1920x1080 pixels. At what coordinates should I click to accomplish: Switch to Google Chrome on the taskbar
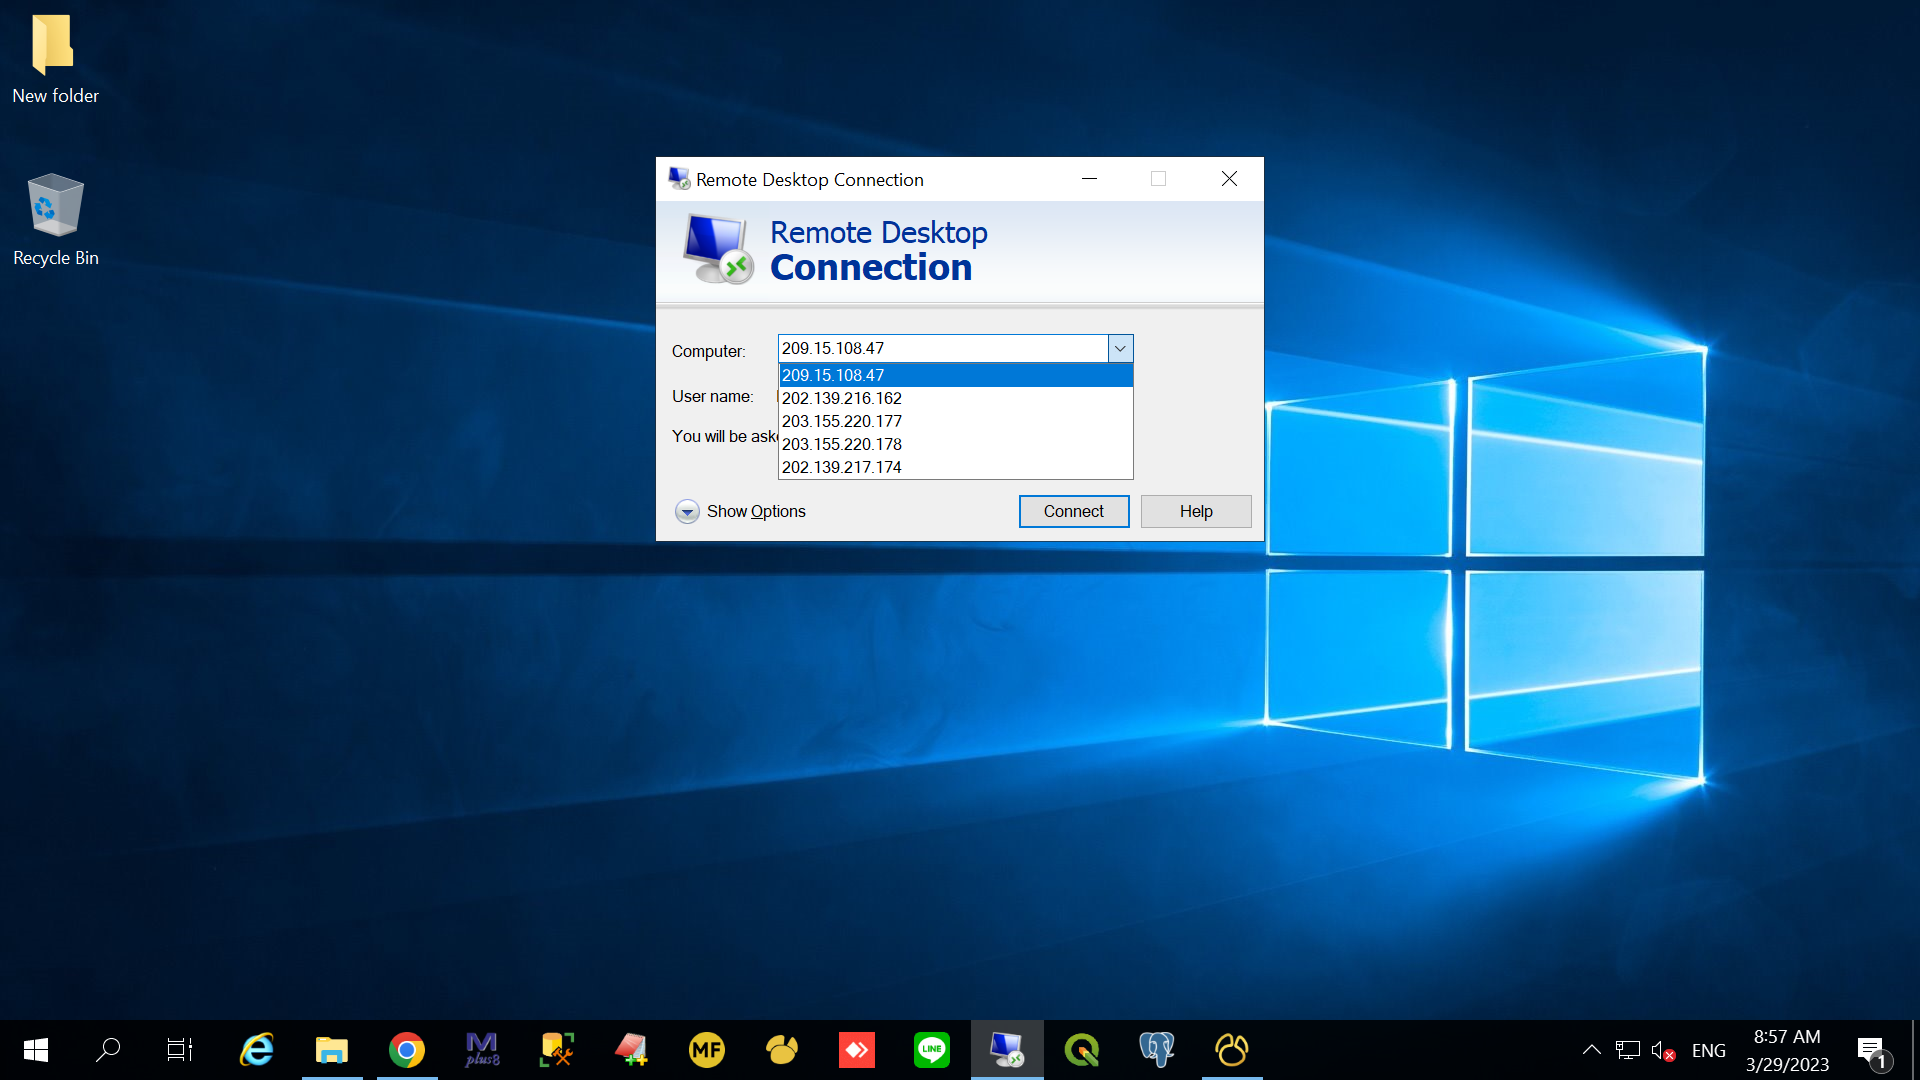click(407, 1050)
